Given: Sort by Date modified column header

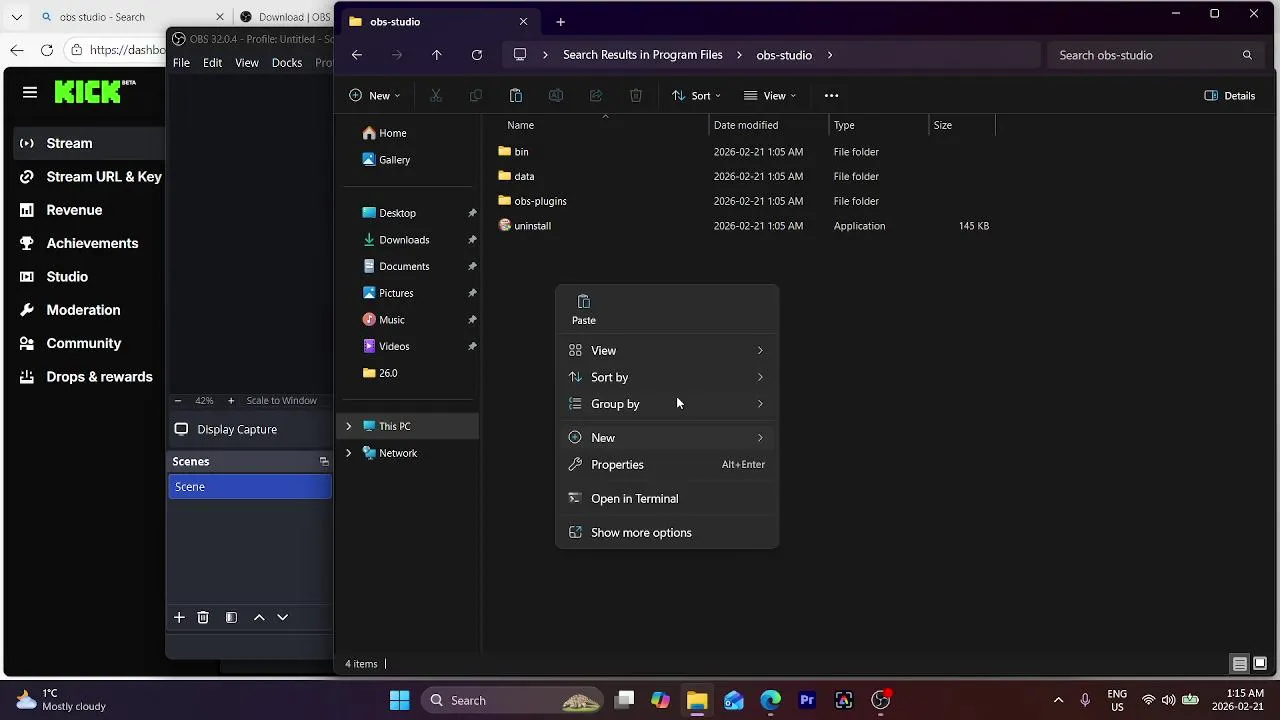Looking at the screenshot, I should tap(746, 125).
